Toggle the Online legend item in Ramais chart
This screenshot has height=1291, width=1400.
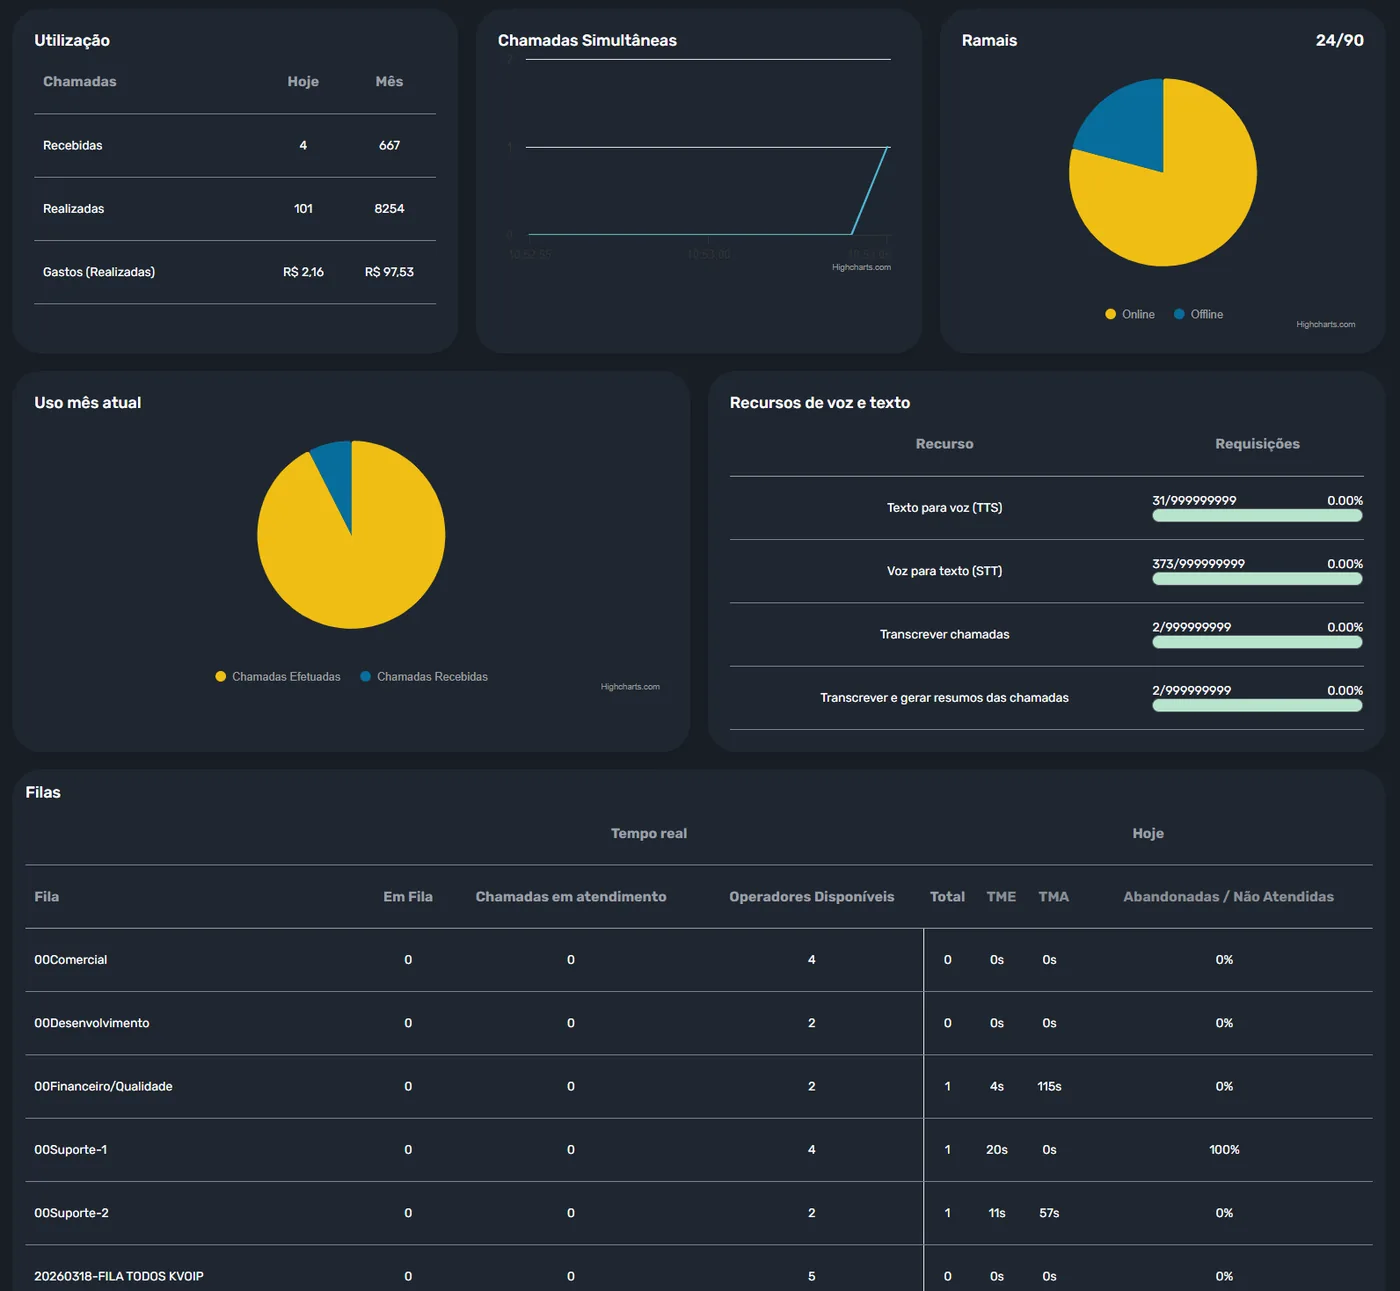click(1130, 314)
